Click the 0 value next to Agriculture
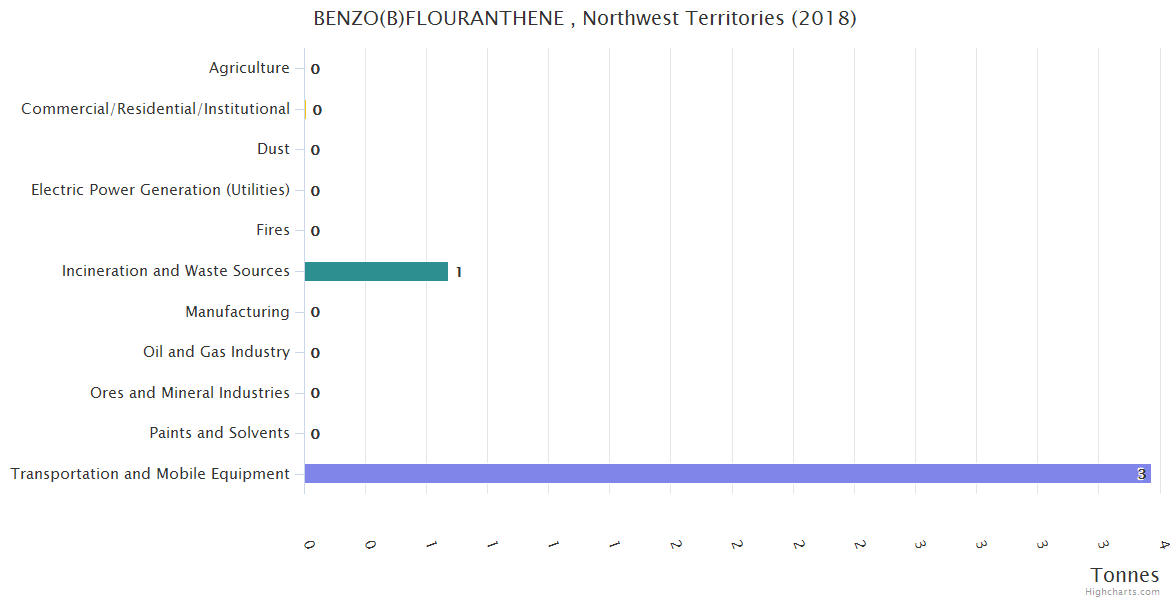This screenshot has height=600, width=1170. coord(315,69)
